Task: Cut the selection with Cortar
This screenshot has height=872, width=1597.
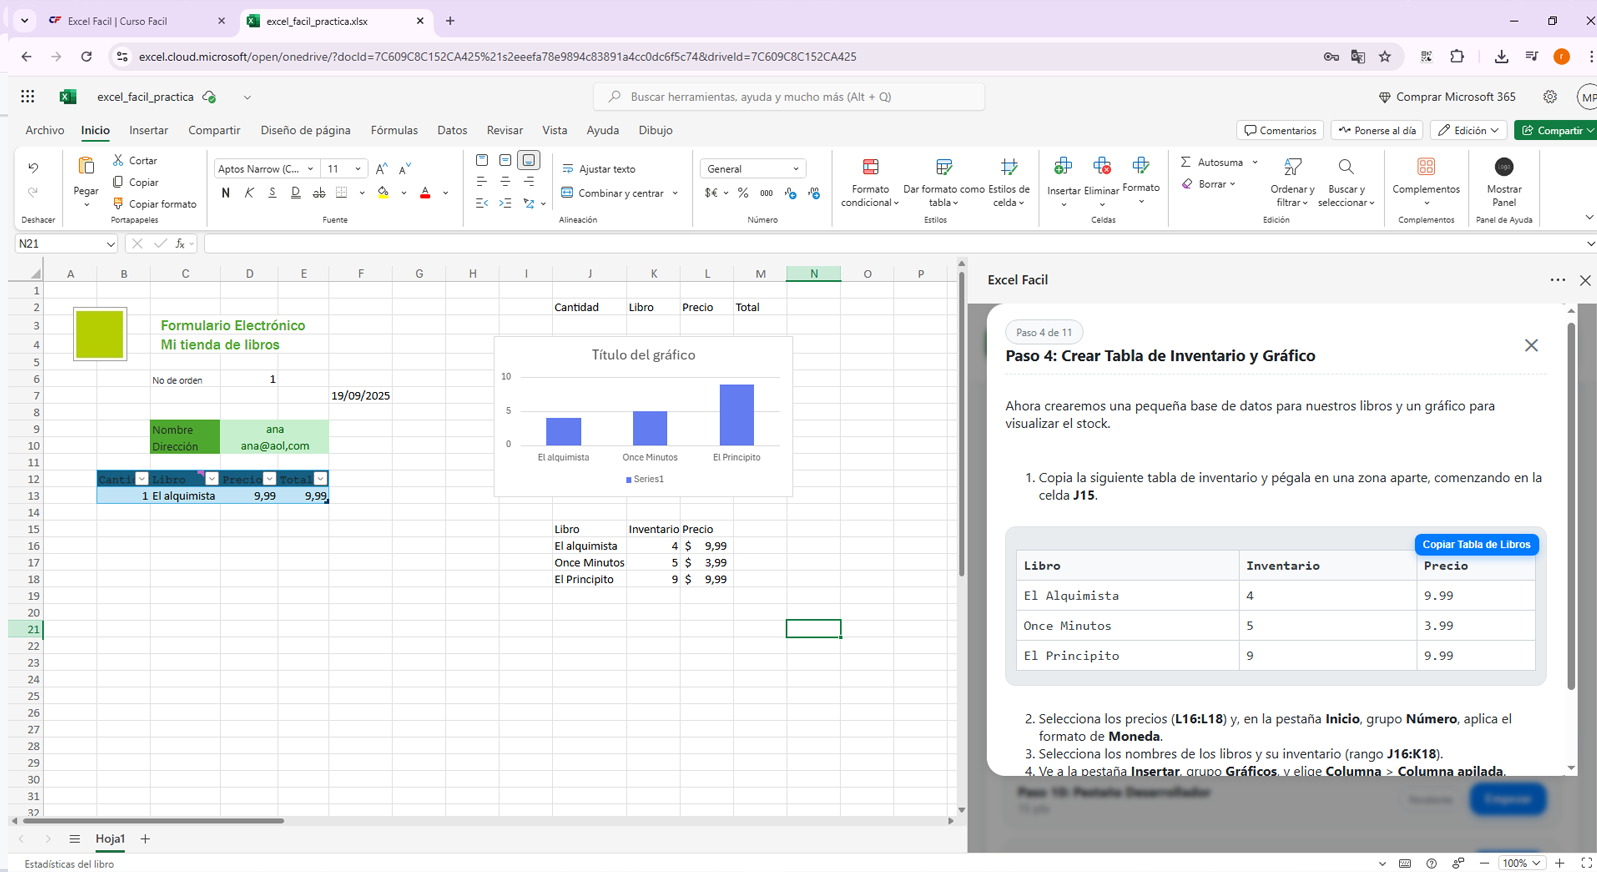Action: pyautogui.click(x=135, y=160)
